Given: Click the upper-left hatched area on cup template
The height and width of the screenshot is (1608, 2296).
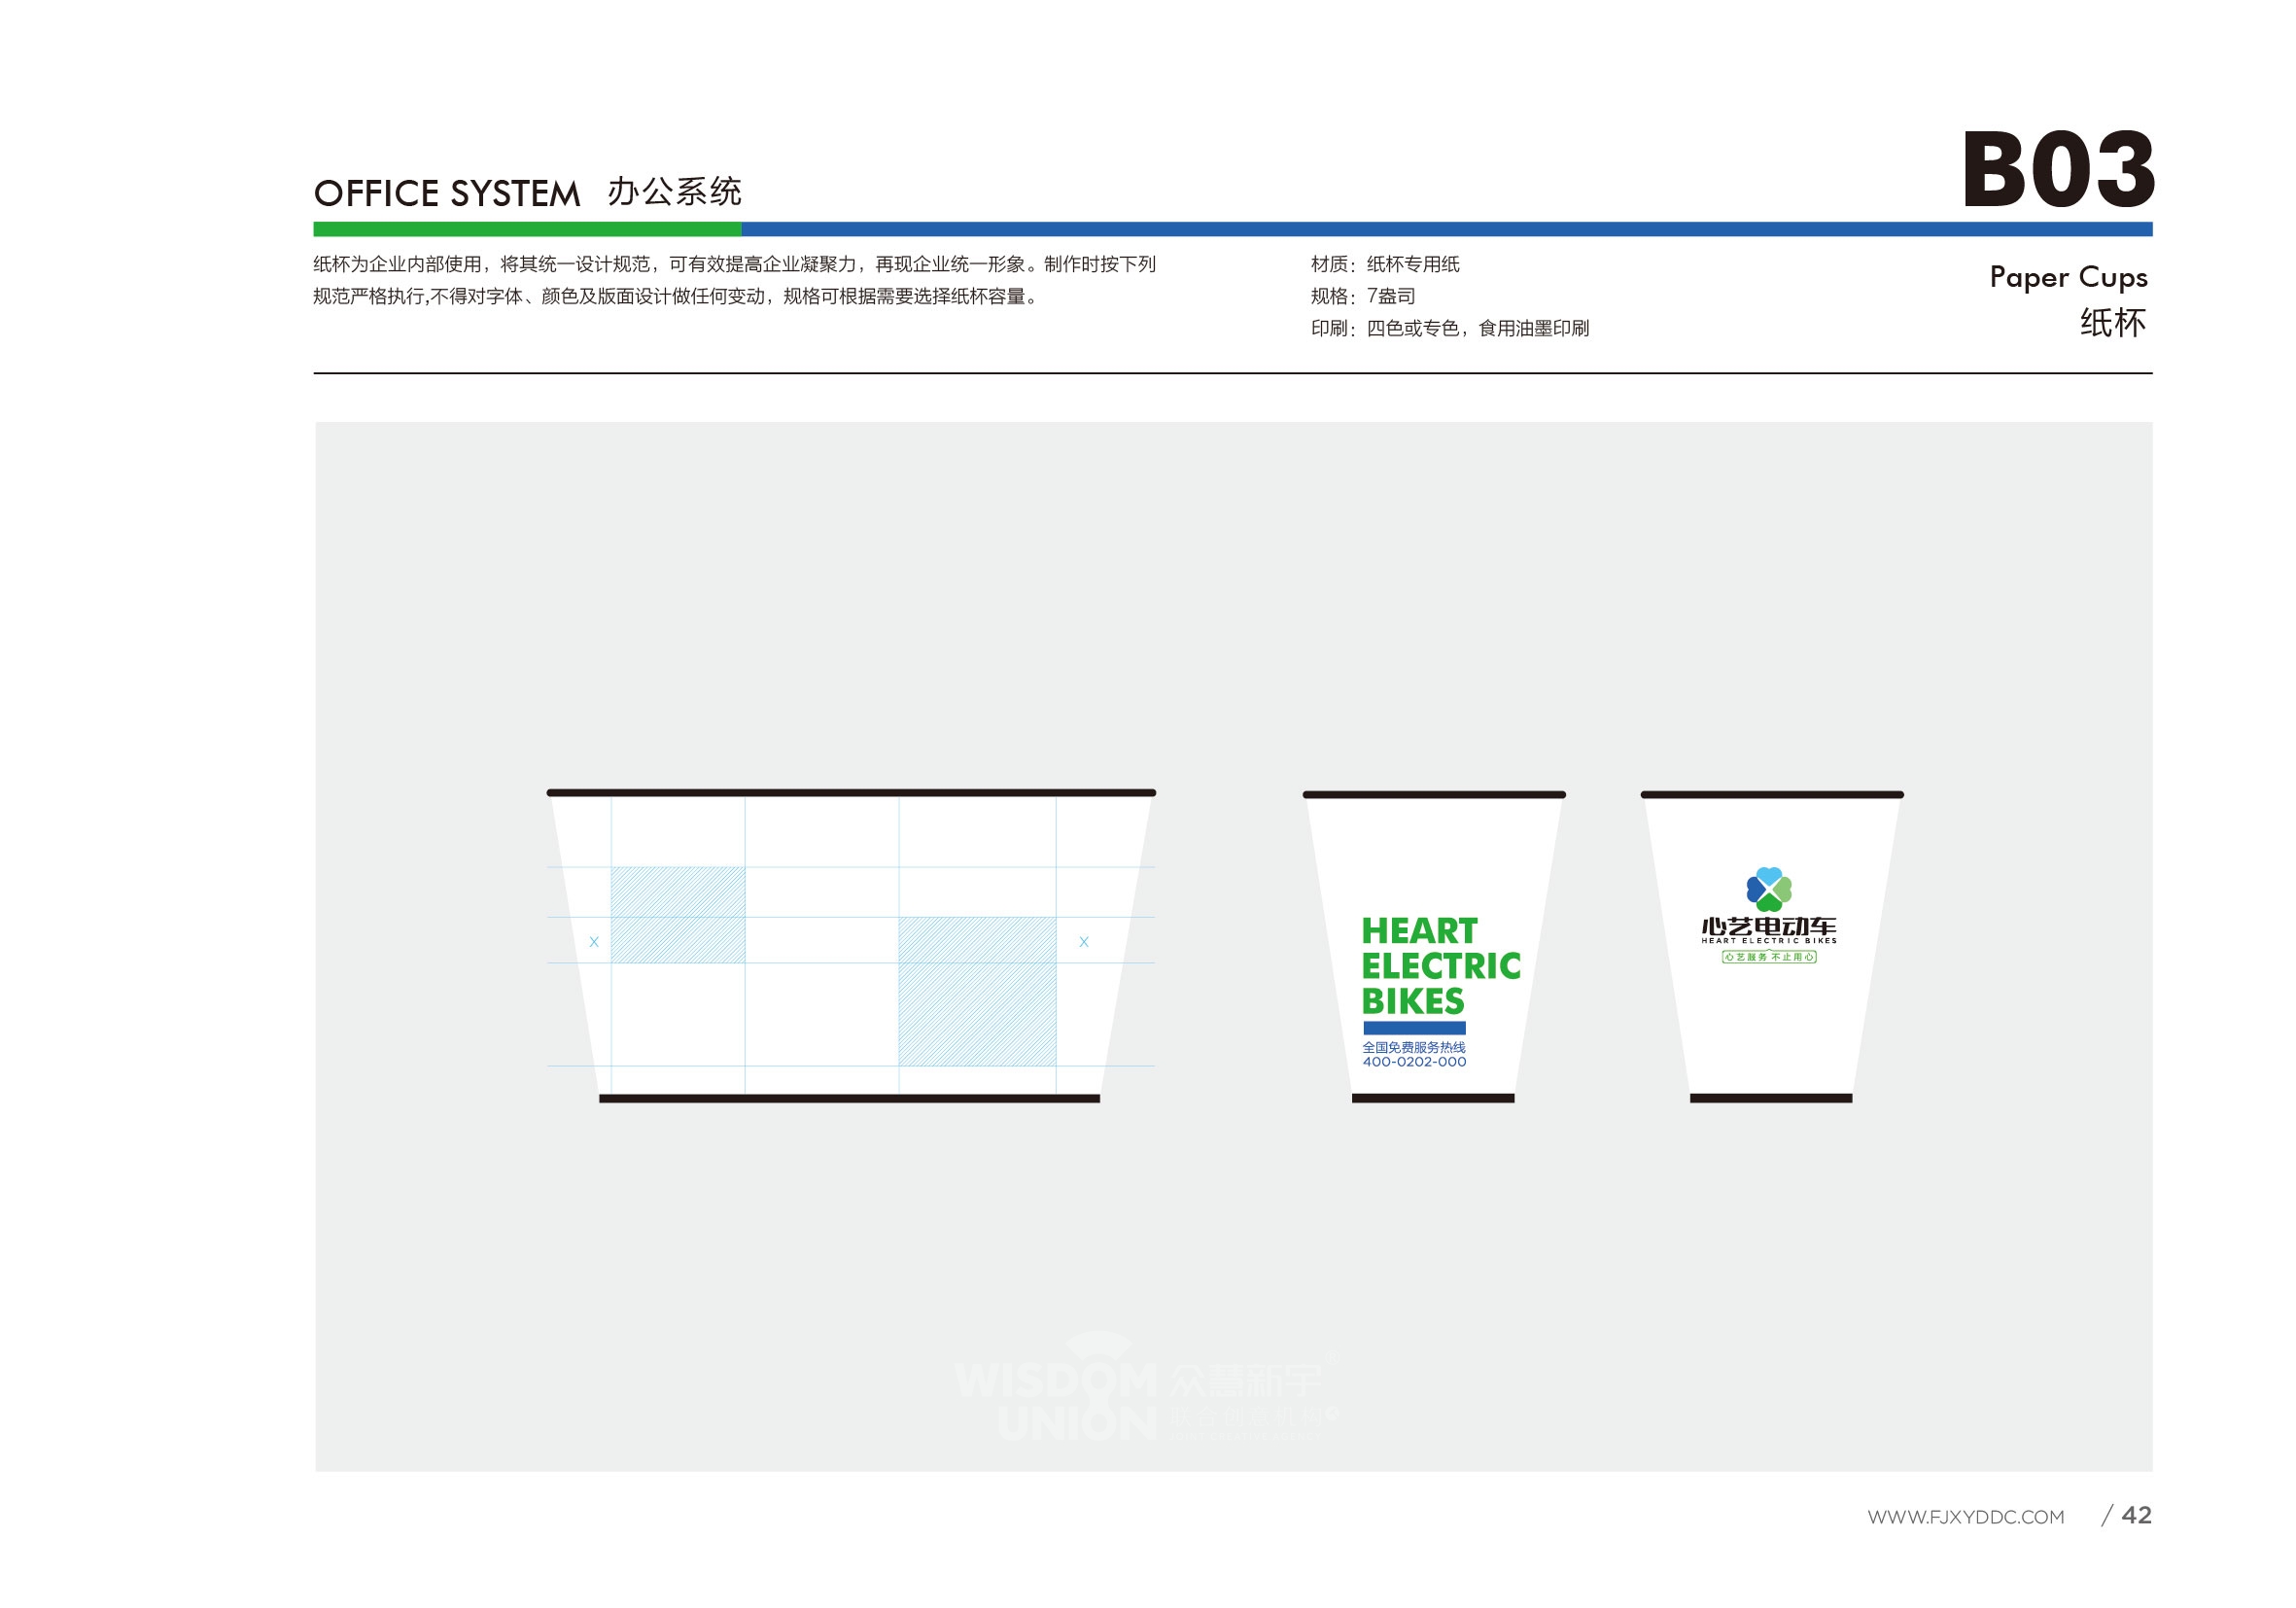Looking at the screenshot, I should click(x=678, y=915).
